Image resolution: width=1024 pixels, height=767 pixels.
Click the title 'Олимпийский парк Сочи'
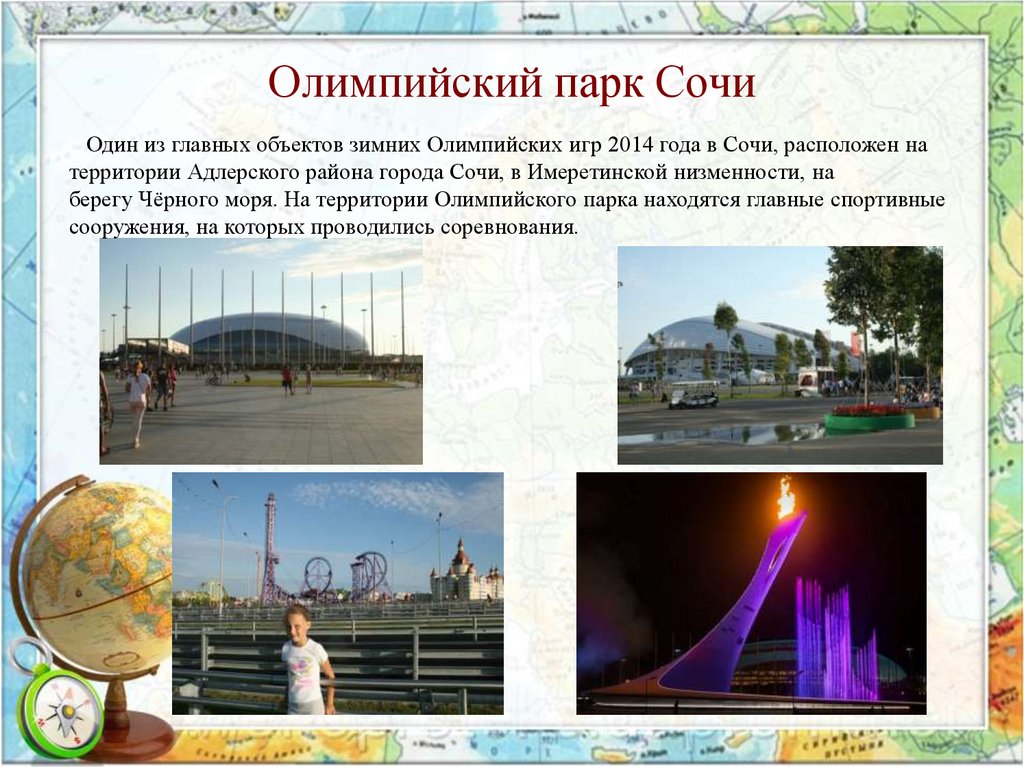coord(511,84)
